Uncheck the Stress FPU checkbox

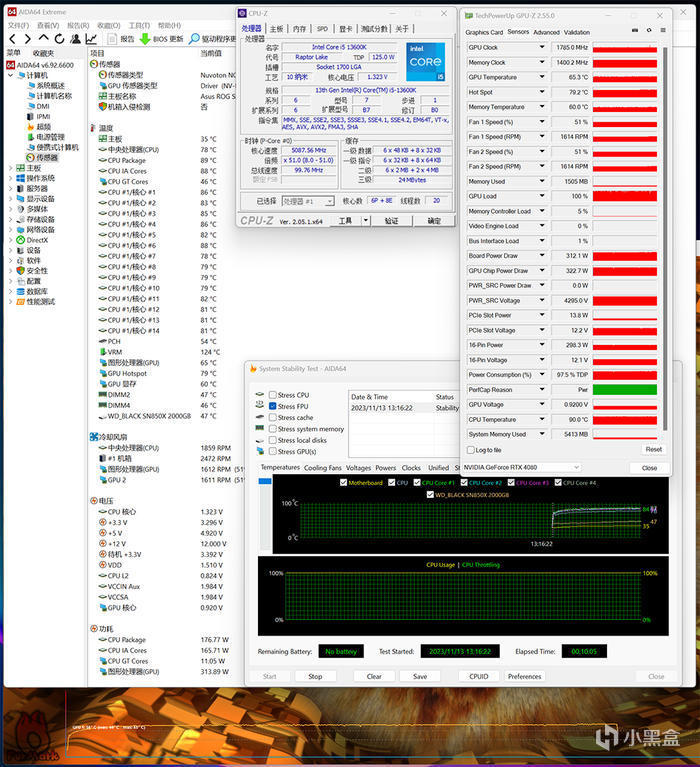tap(273, 406)
